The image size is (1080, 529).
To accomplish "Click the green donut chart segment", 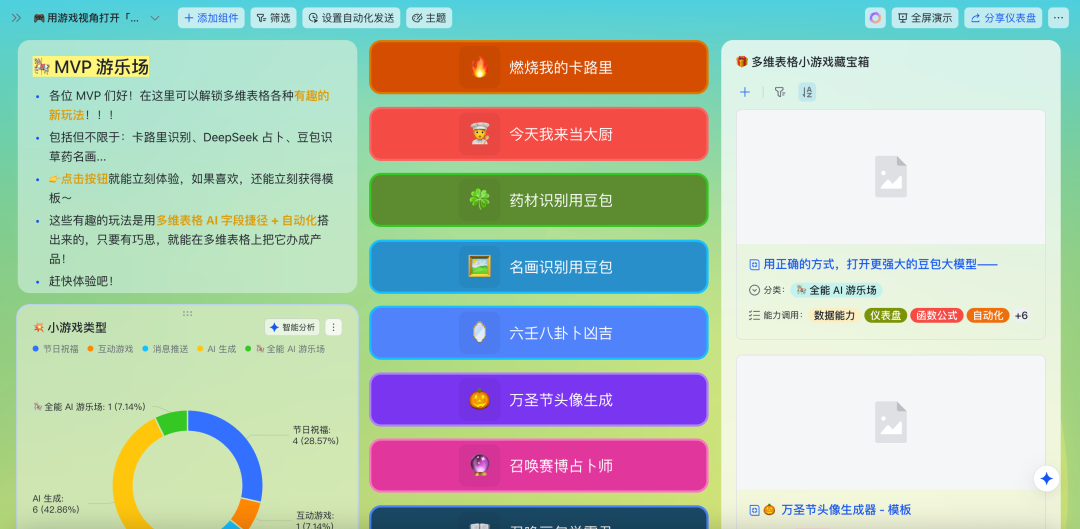I will (172, 423).
